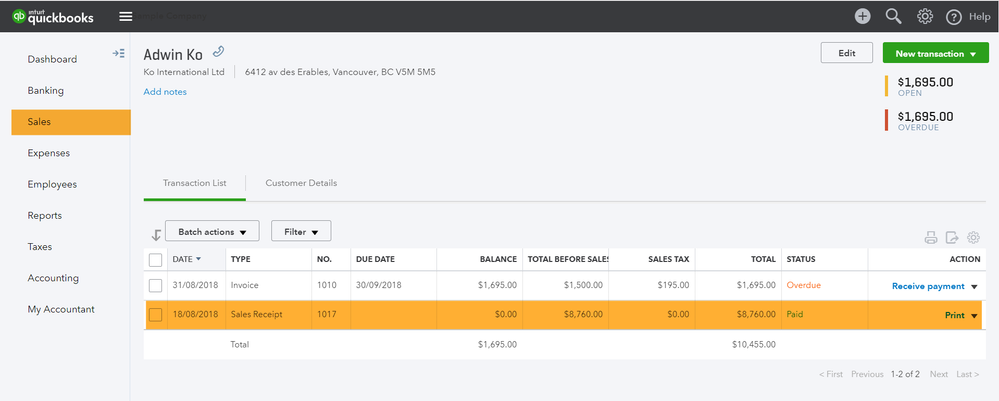Open table settings gear above Action column
This screenshot has height=401, width=999.
973,238
